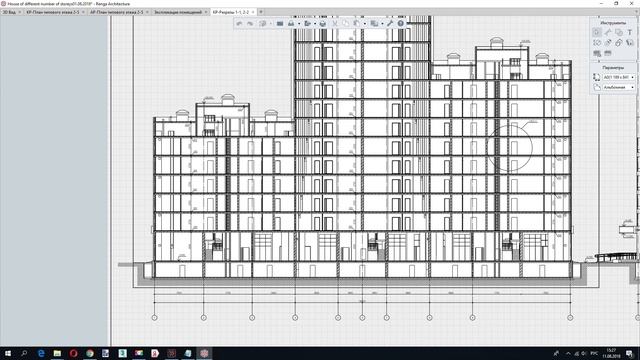Click first icon in second tools row
Image resolution: width=640 pixels, height=360 pixels.
pyautogui.click(x=597, y=43)
